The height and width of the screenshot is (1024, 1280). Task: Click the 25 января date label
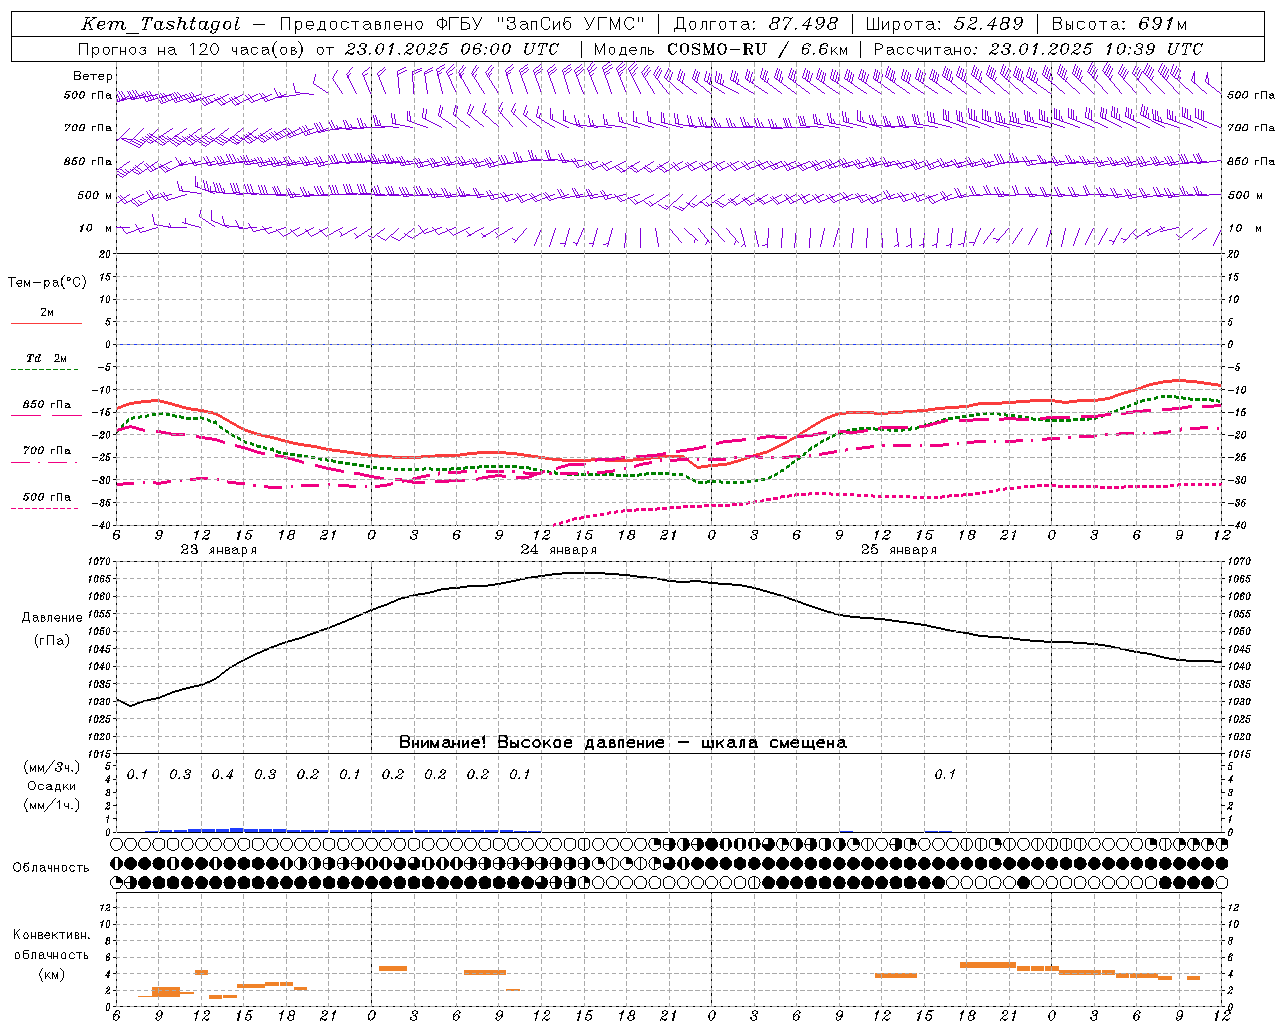[x=898, y=550]
